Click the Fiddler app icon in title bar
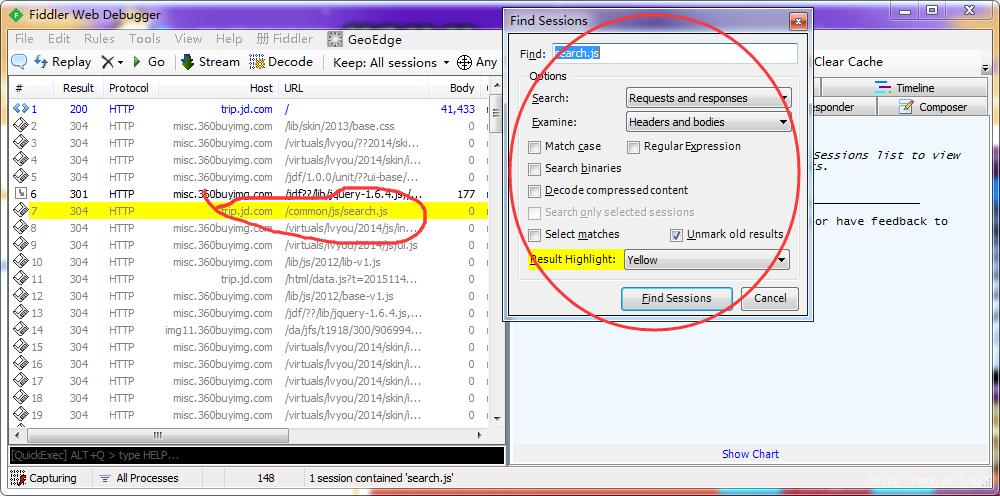The height and width of the screenshot is (496, 1000). (16, 15)
